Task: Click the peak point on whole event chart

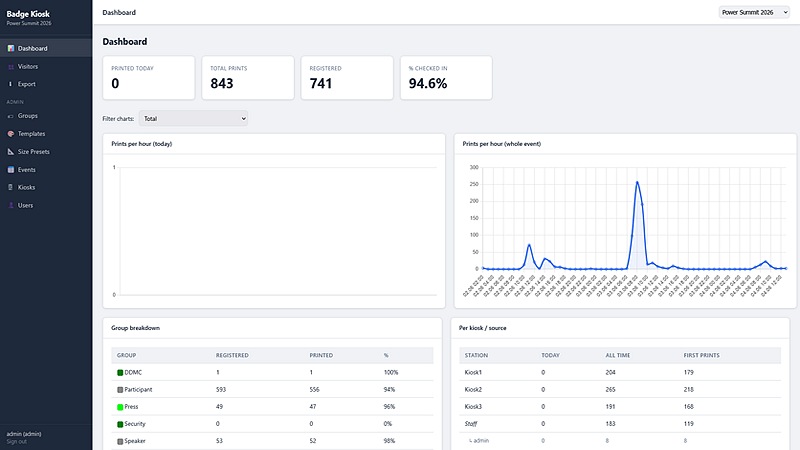Action: tap(637, 182)
